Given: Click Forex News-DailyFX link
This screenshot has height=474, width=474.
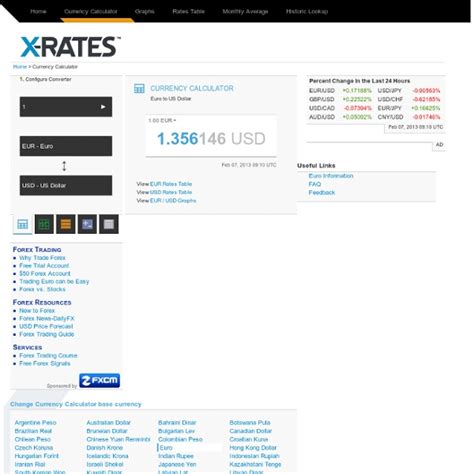Looking at the screenshot, I should tap(47, 318).
